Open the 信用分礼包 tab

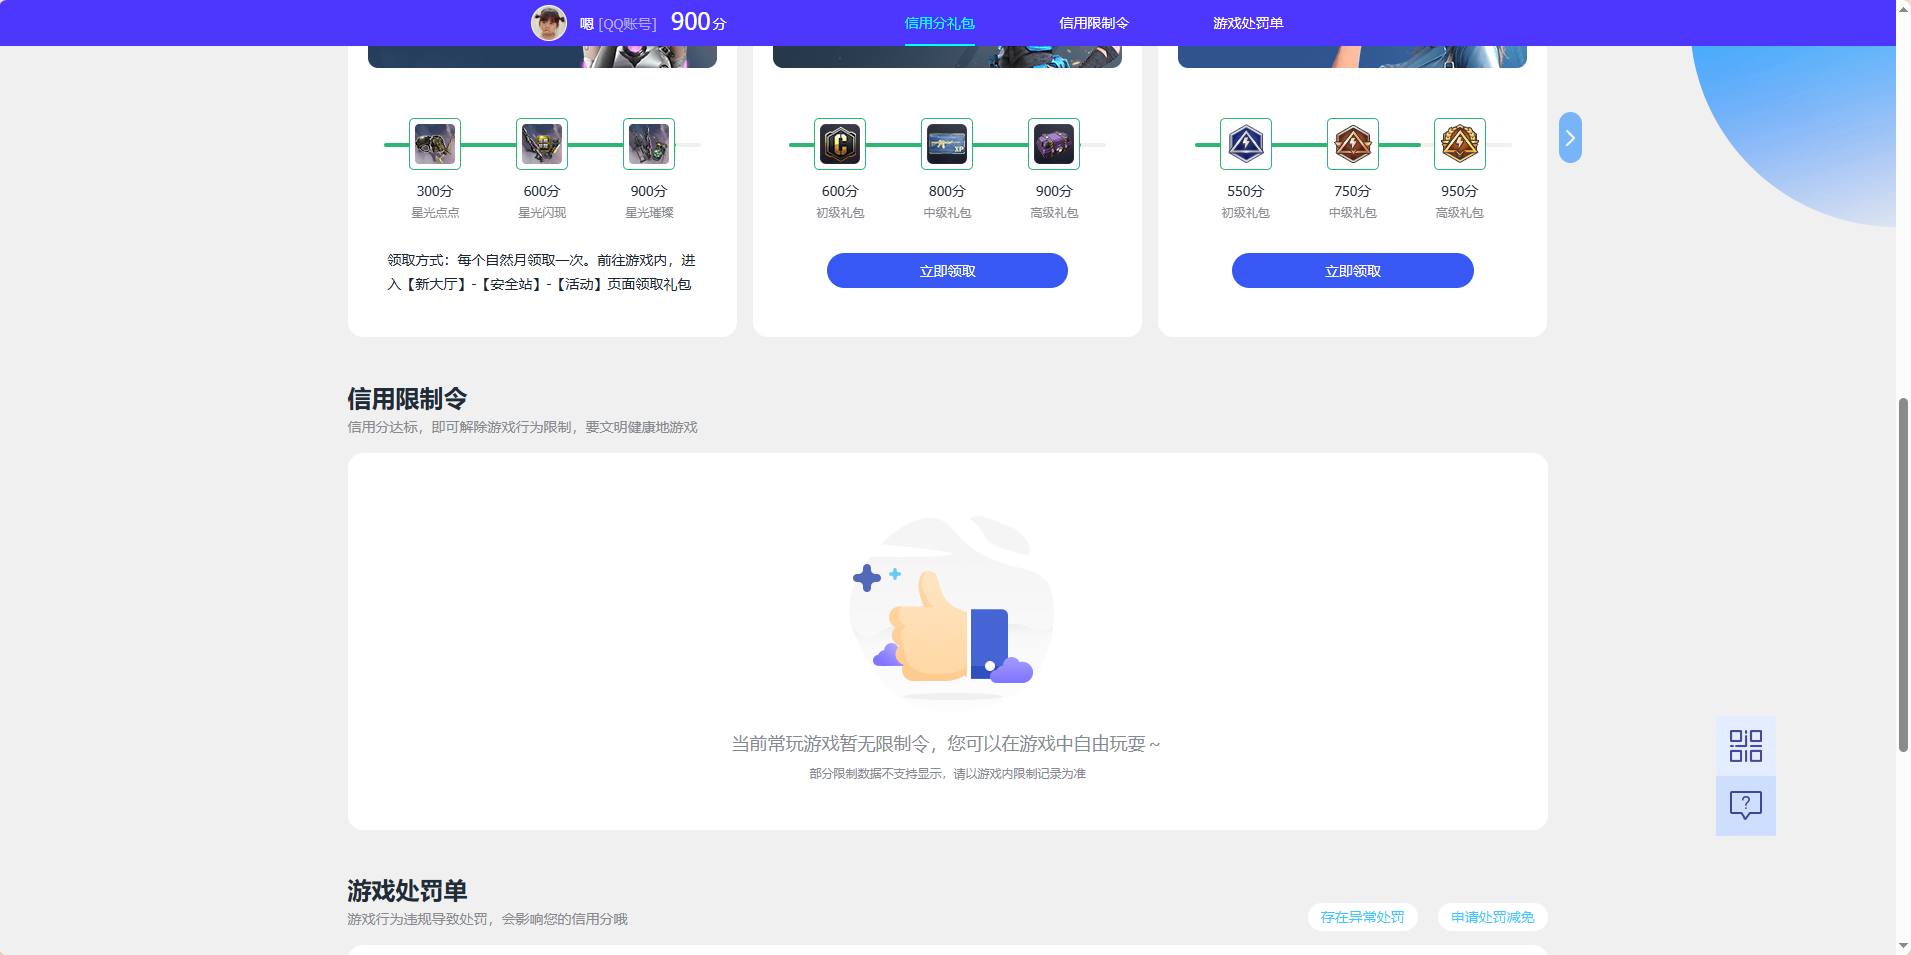pos(939,23)
